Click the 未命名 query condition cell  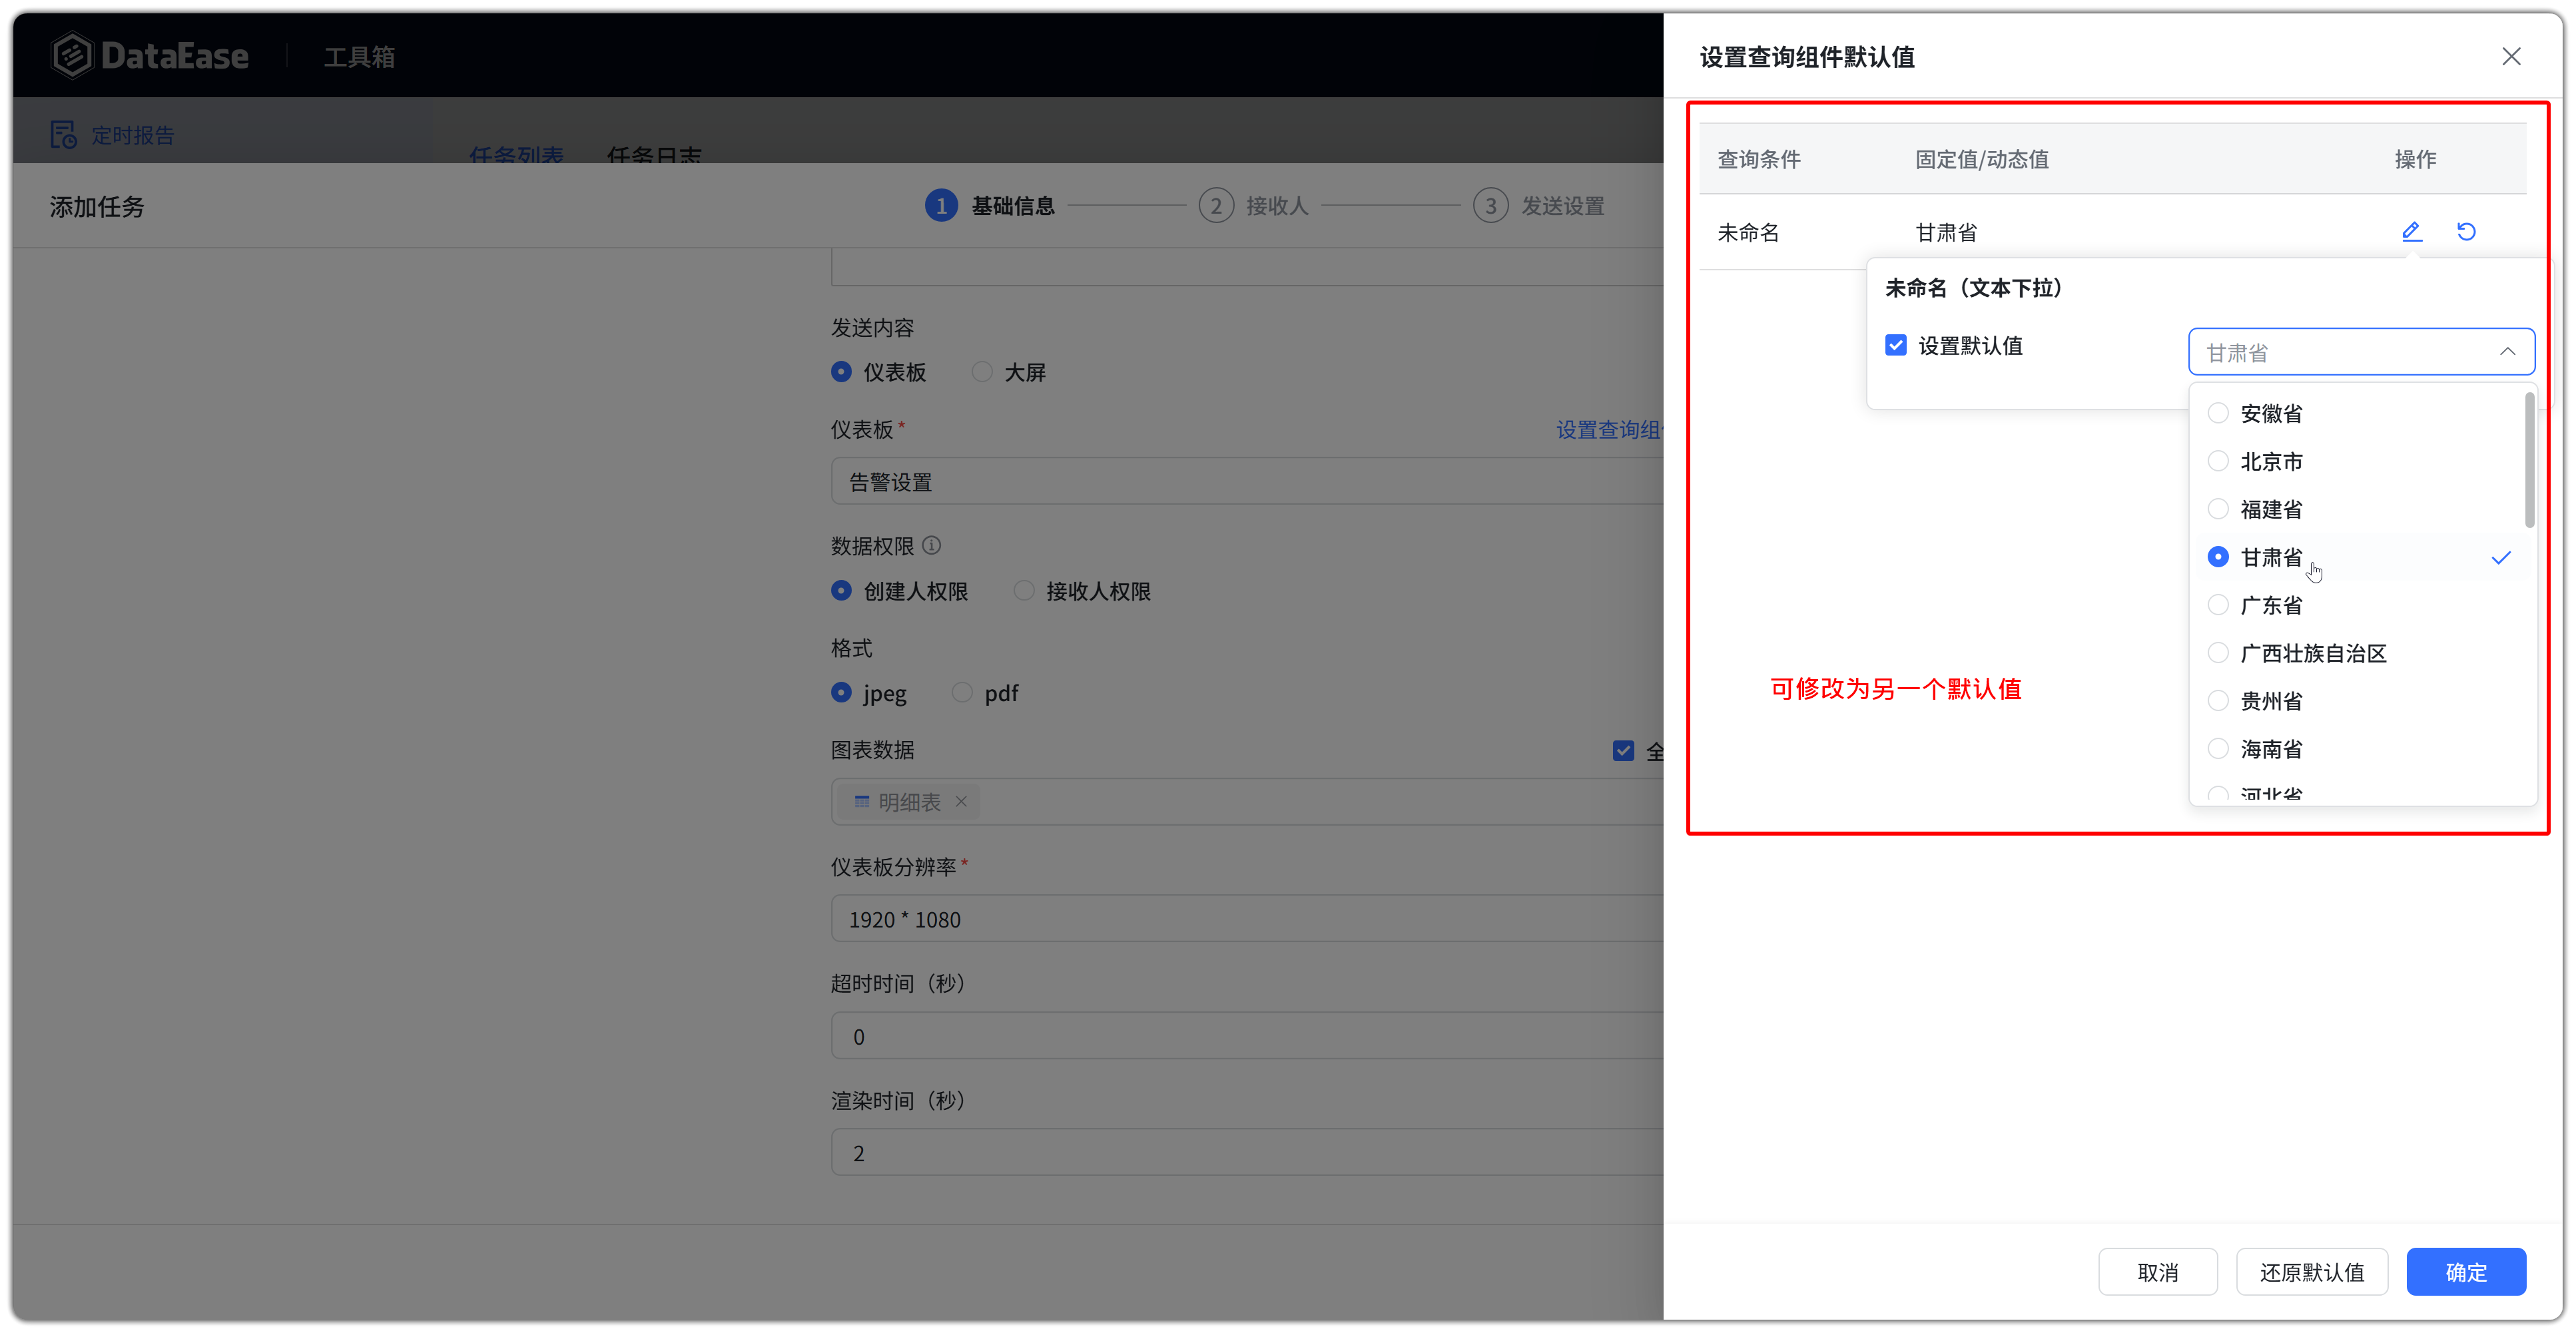click(x=1748, y=233)
